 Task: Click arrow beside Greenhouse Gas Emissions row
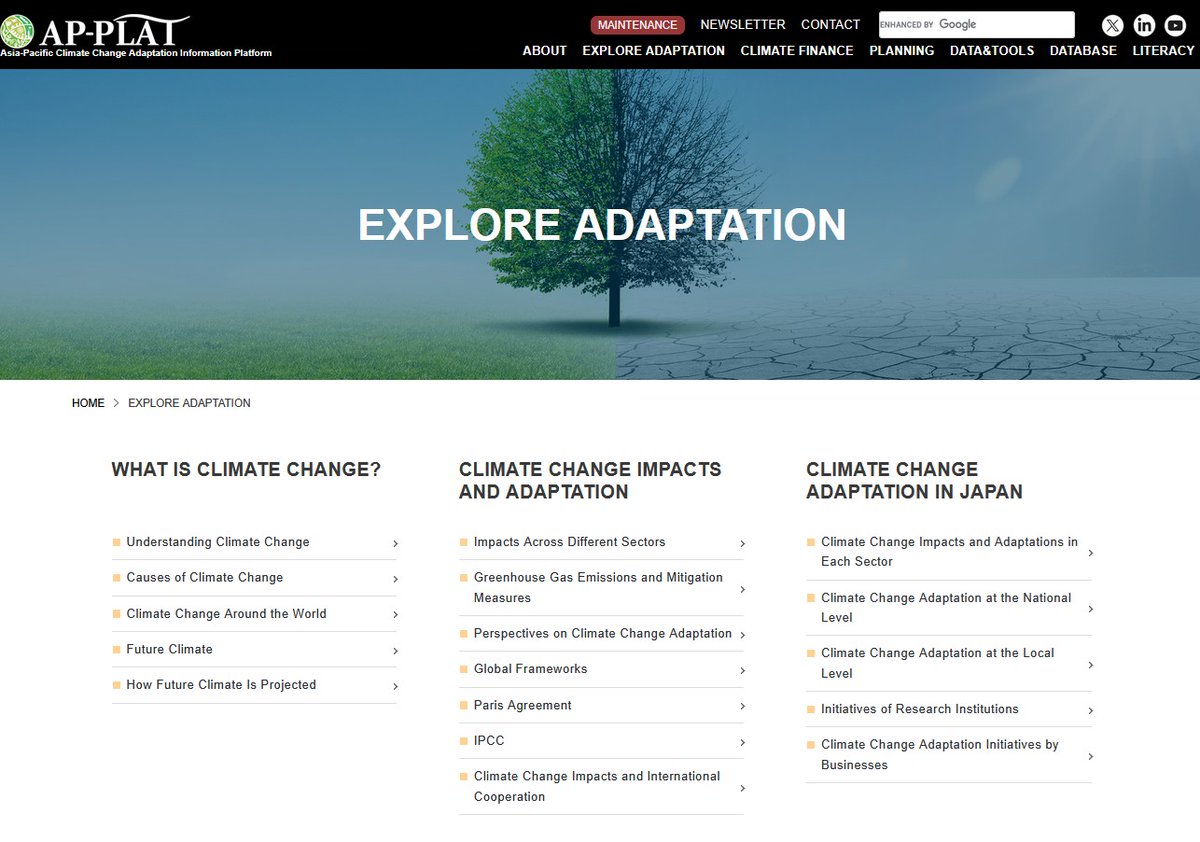[x=742, y=589]
